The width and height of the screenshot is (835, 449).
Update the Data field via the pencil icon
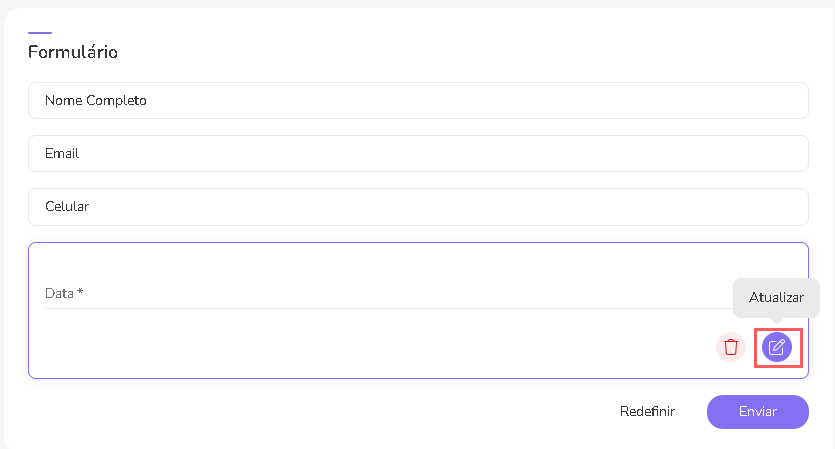777,347
